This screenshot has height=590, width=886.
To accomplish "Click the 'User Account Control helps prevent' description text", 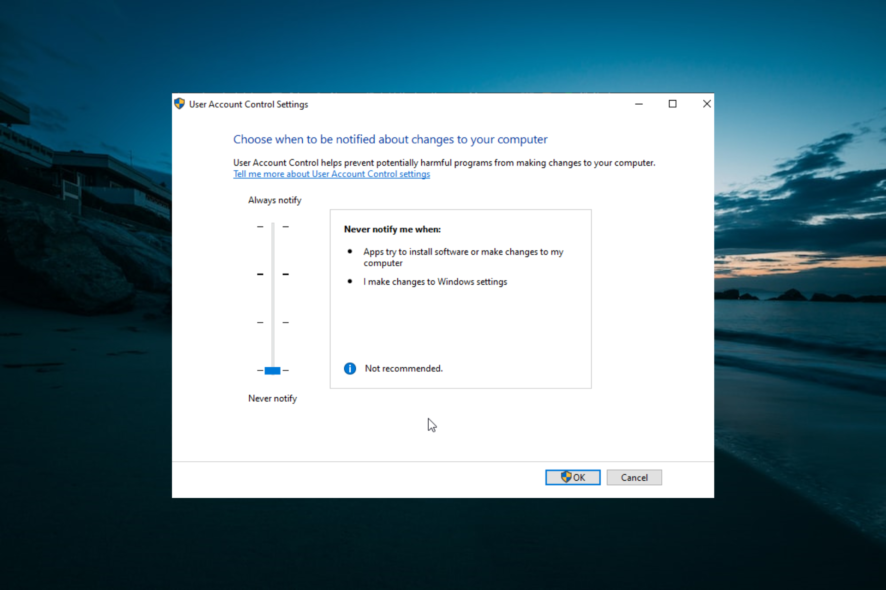I will (x=444, y=163).
